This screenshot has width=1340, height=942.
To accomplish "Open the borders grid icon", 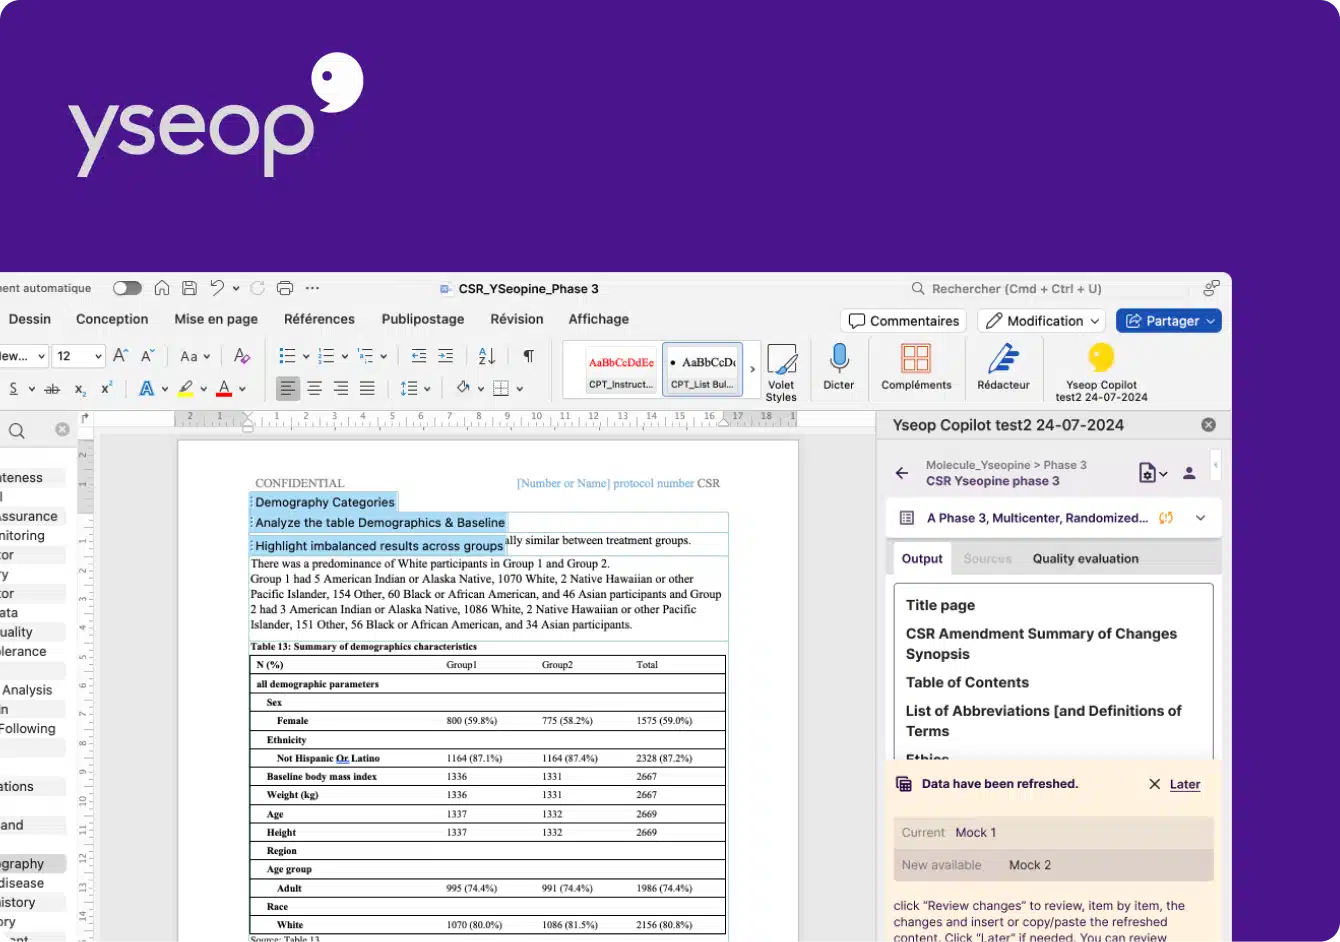I will coord(501,388).
